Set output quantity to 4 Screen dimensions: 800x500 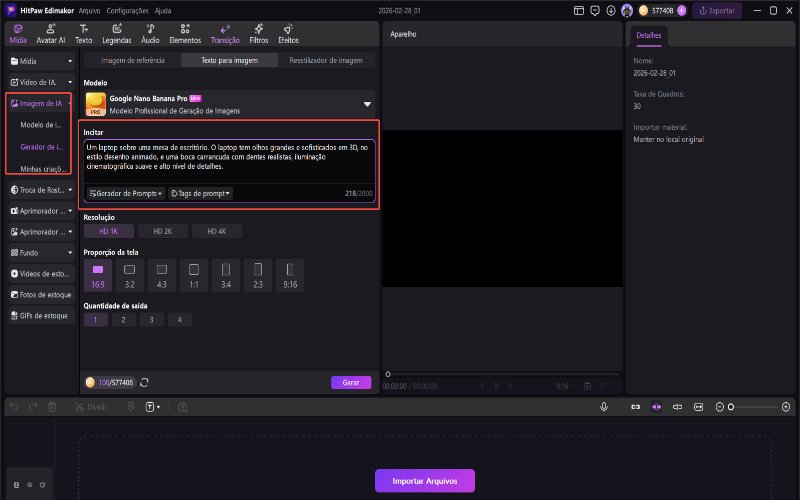(179, 319)
